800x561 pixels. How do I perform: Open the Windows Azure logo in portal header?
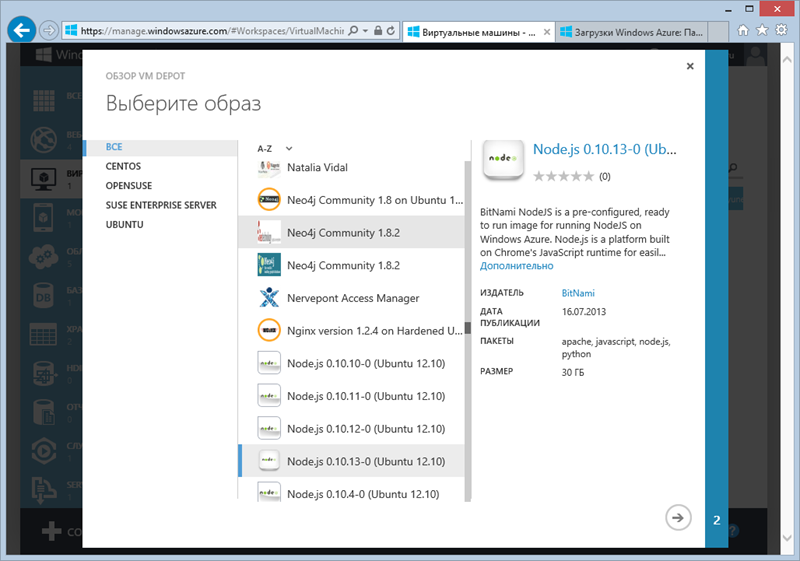point(44,54)
